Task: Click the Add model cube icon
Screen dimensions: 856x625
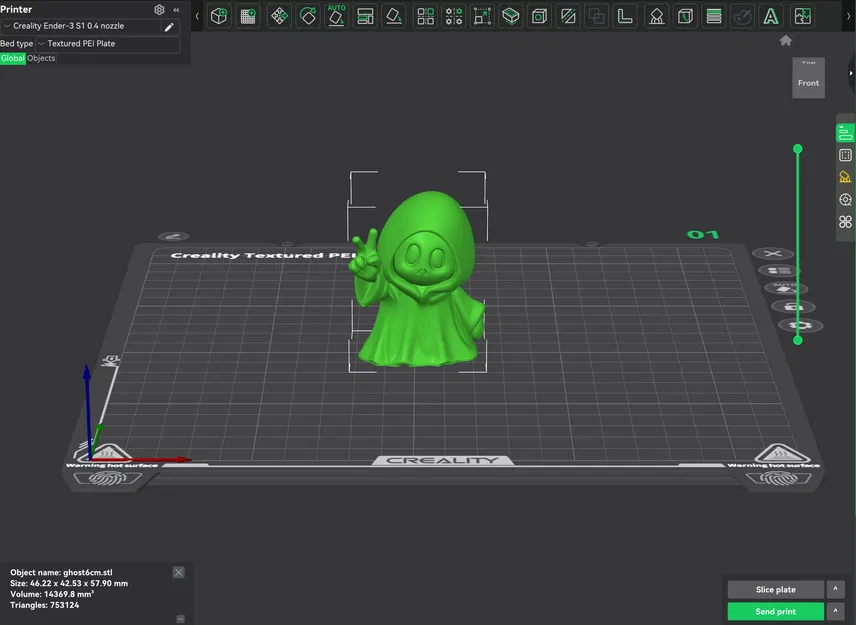Action: coord(219,16)
